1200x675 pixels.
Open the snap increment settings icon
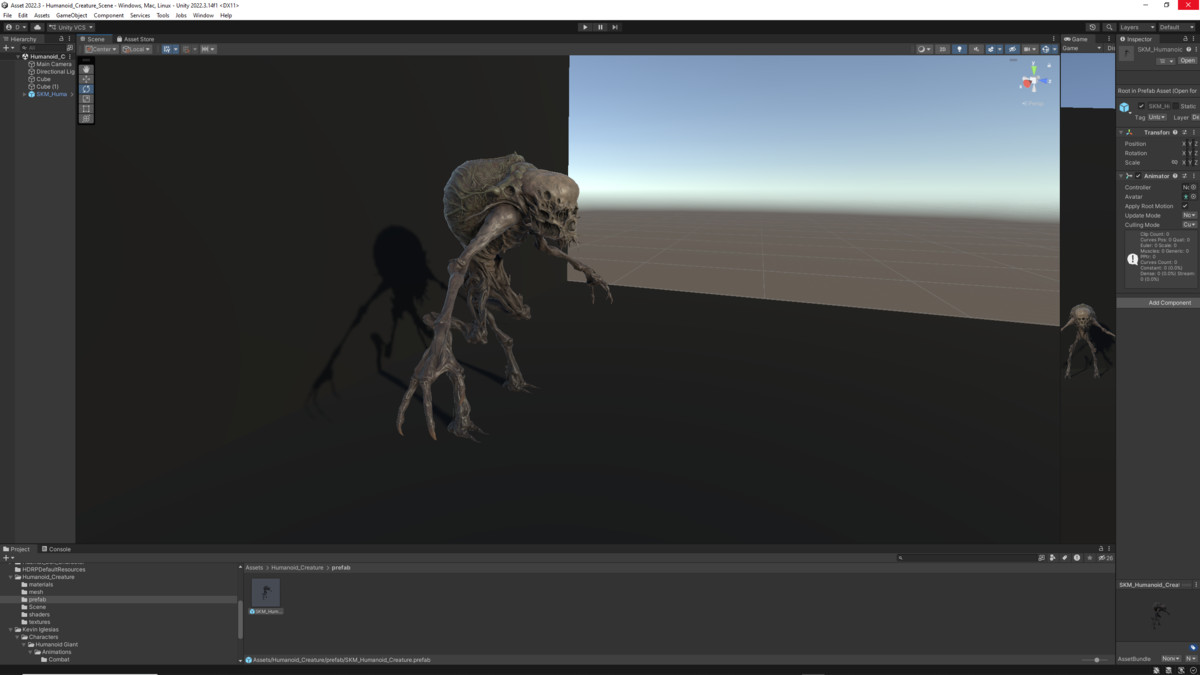click(207, 49)
